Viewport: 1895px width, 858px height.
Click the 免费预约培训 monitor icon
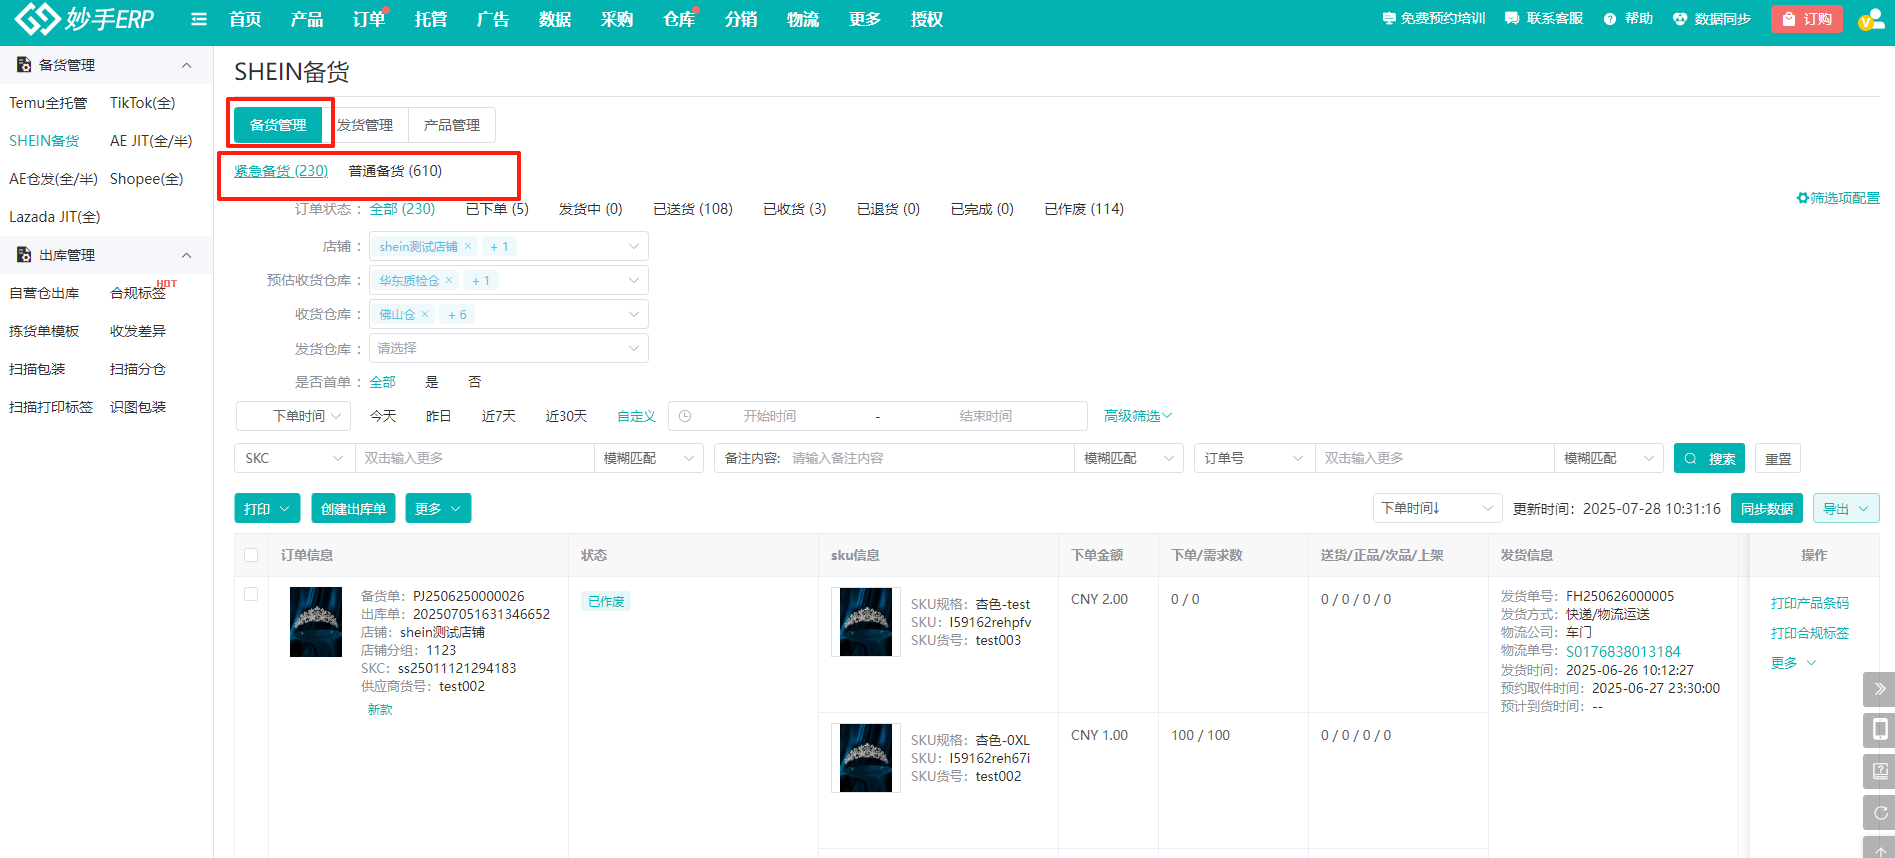point(1389,19)
